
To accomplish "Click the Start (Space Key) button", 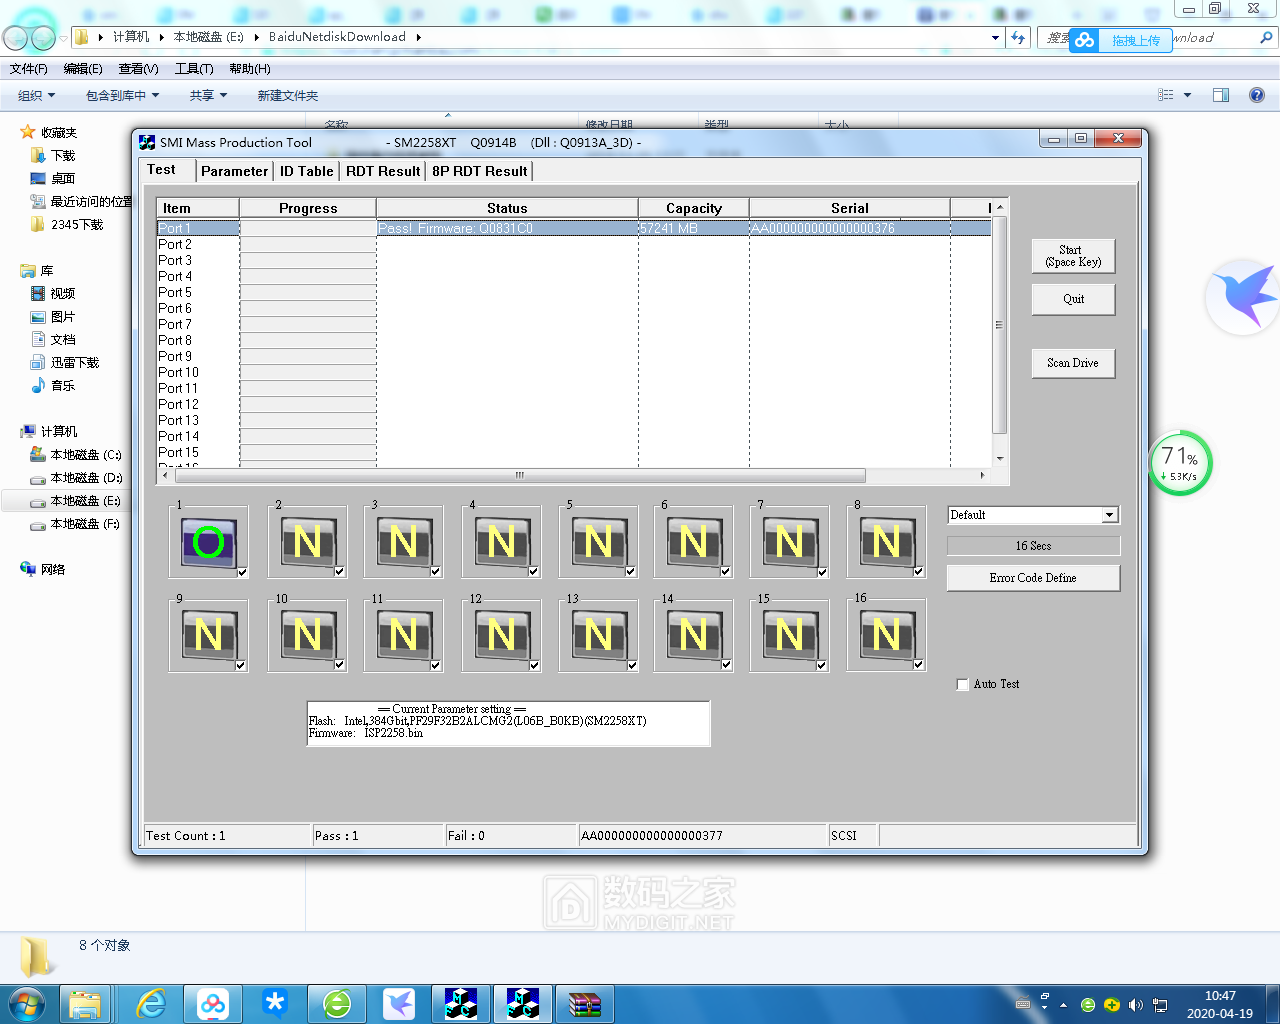I will pyautogui.click(x=1073, y=256).
